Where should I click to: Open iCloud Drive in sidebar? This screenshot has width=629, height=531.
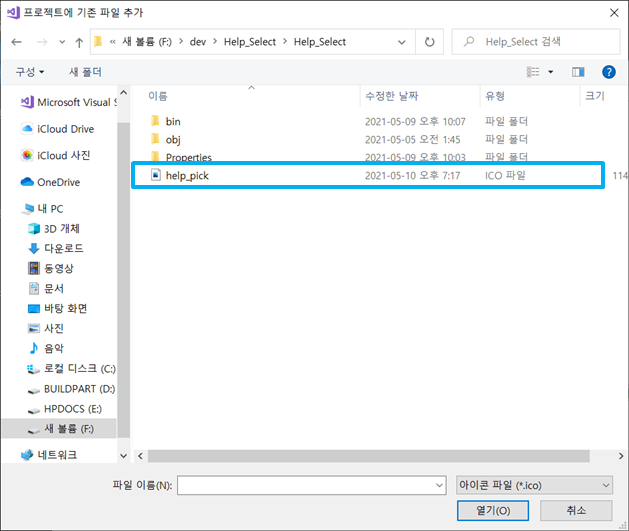click(57, 129)
